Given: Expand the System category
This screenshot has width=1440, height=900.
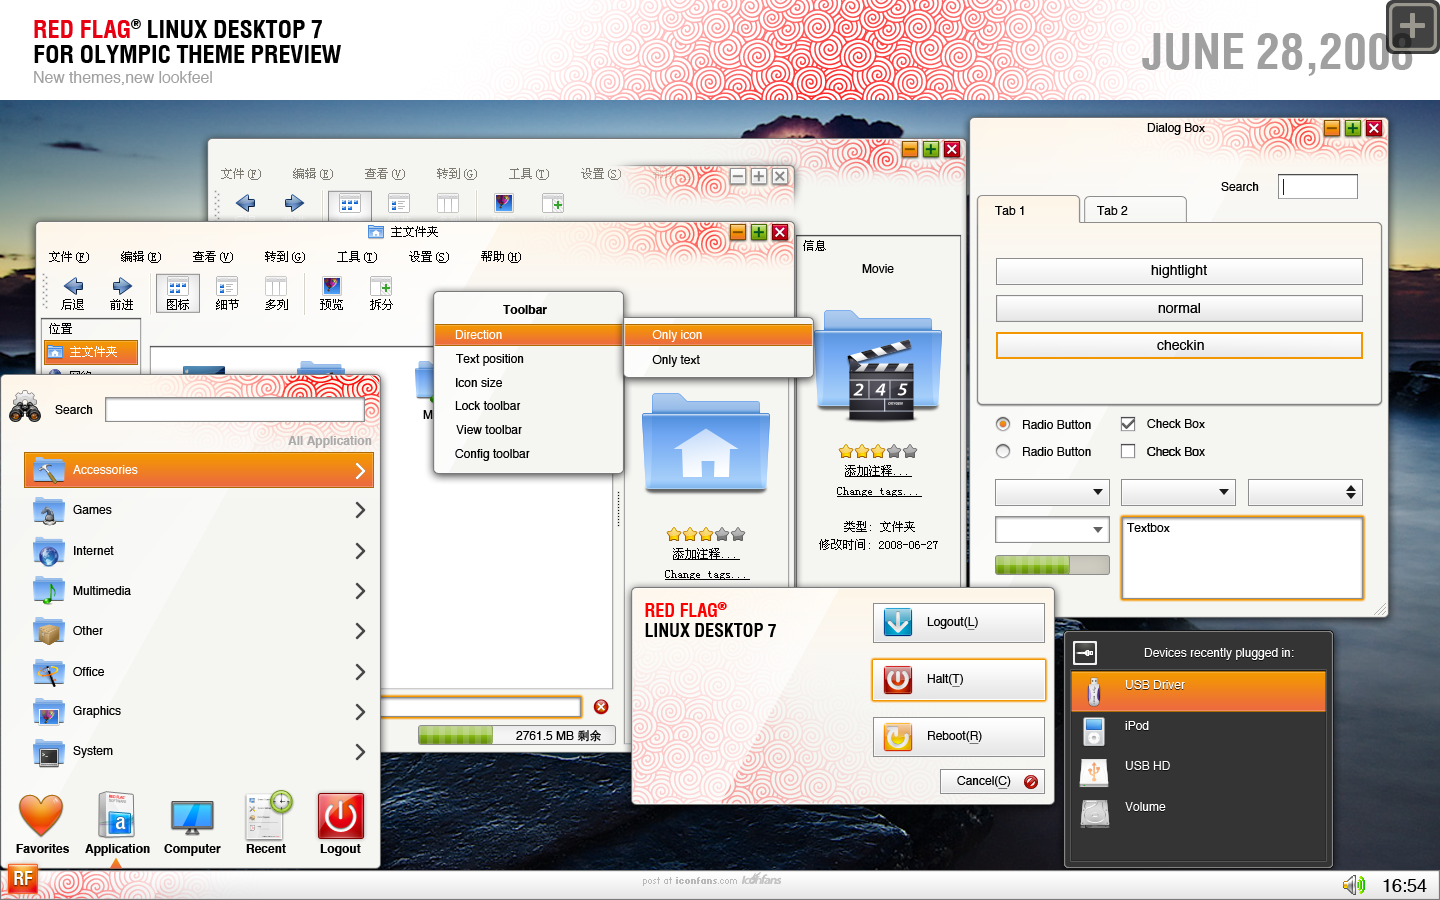Looking at the screenshot, I should [199, 751].
